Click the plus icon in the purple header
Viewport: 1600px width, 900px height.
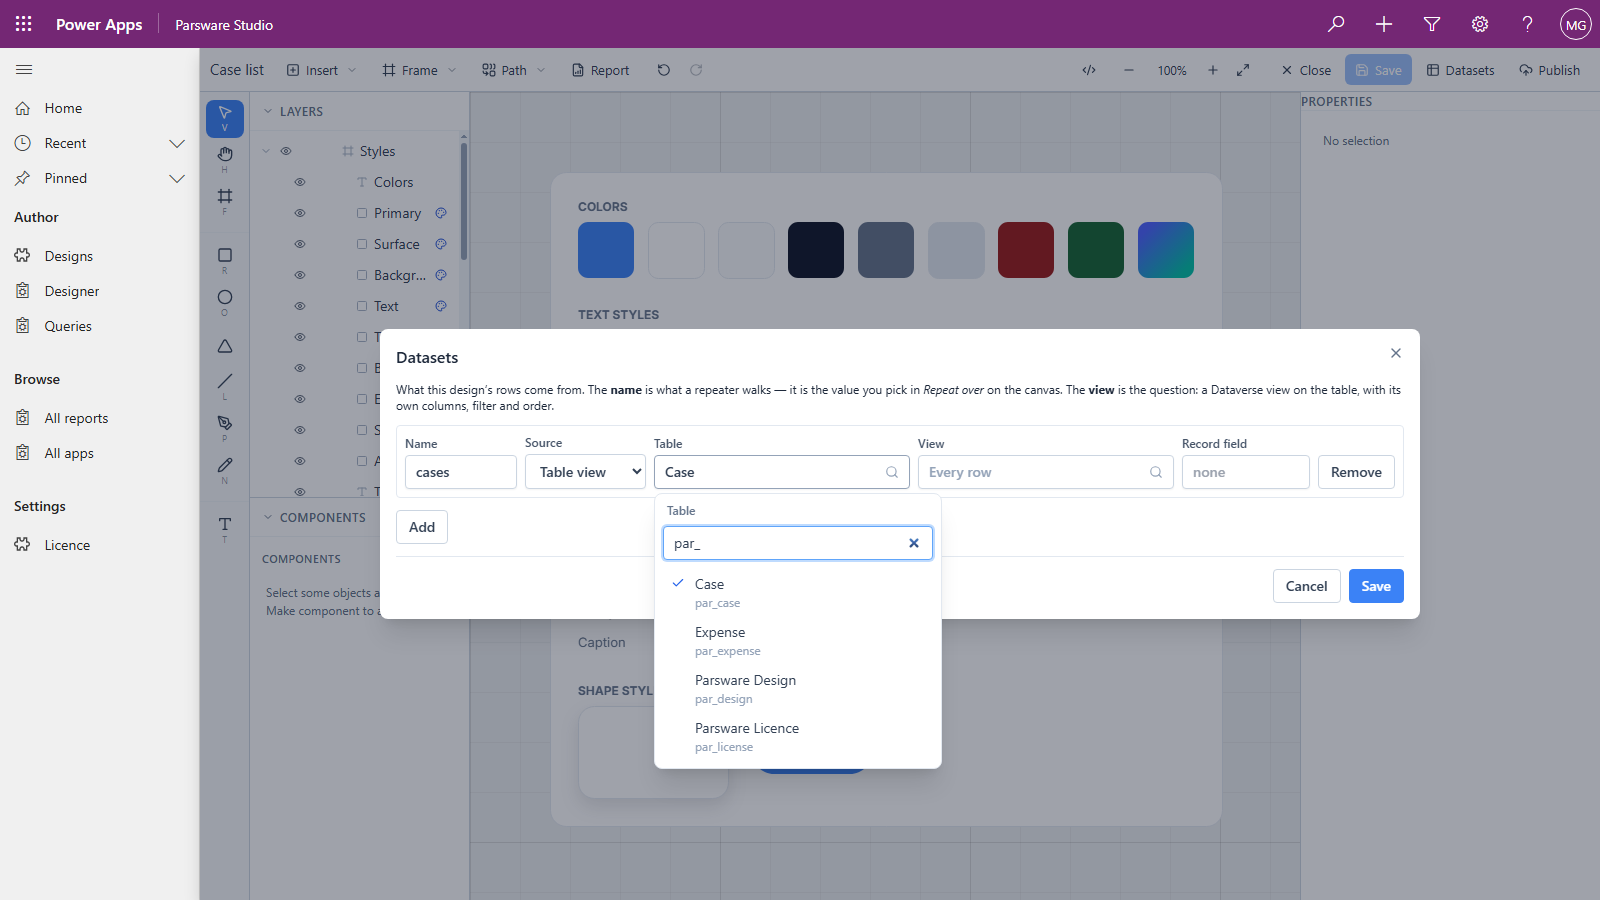(x=1384, y=24)
